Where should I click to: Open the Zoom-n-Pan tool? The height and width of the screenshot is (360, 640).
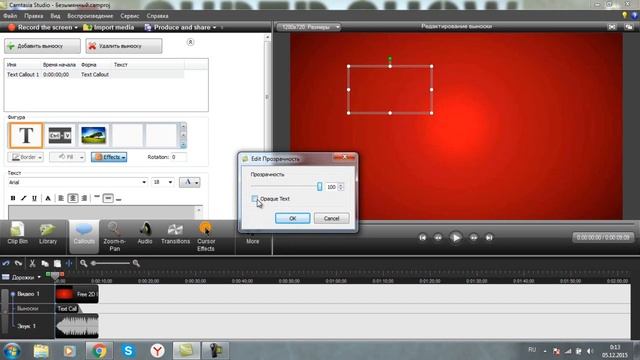click(x=114, y=237)
